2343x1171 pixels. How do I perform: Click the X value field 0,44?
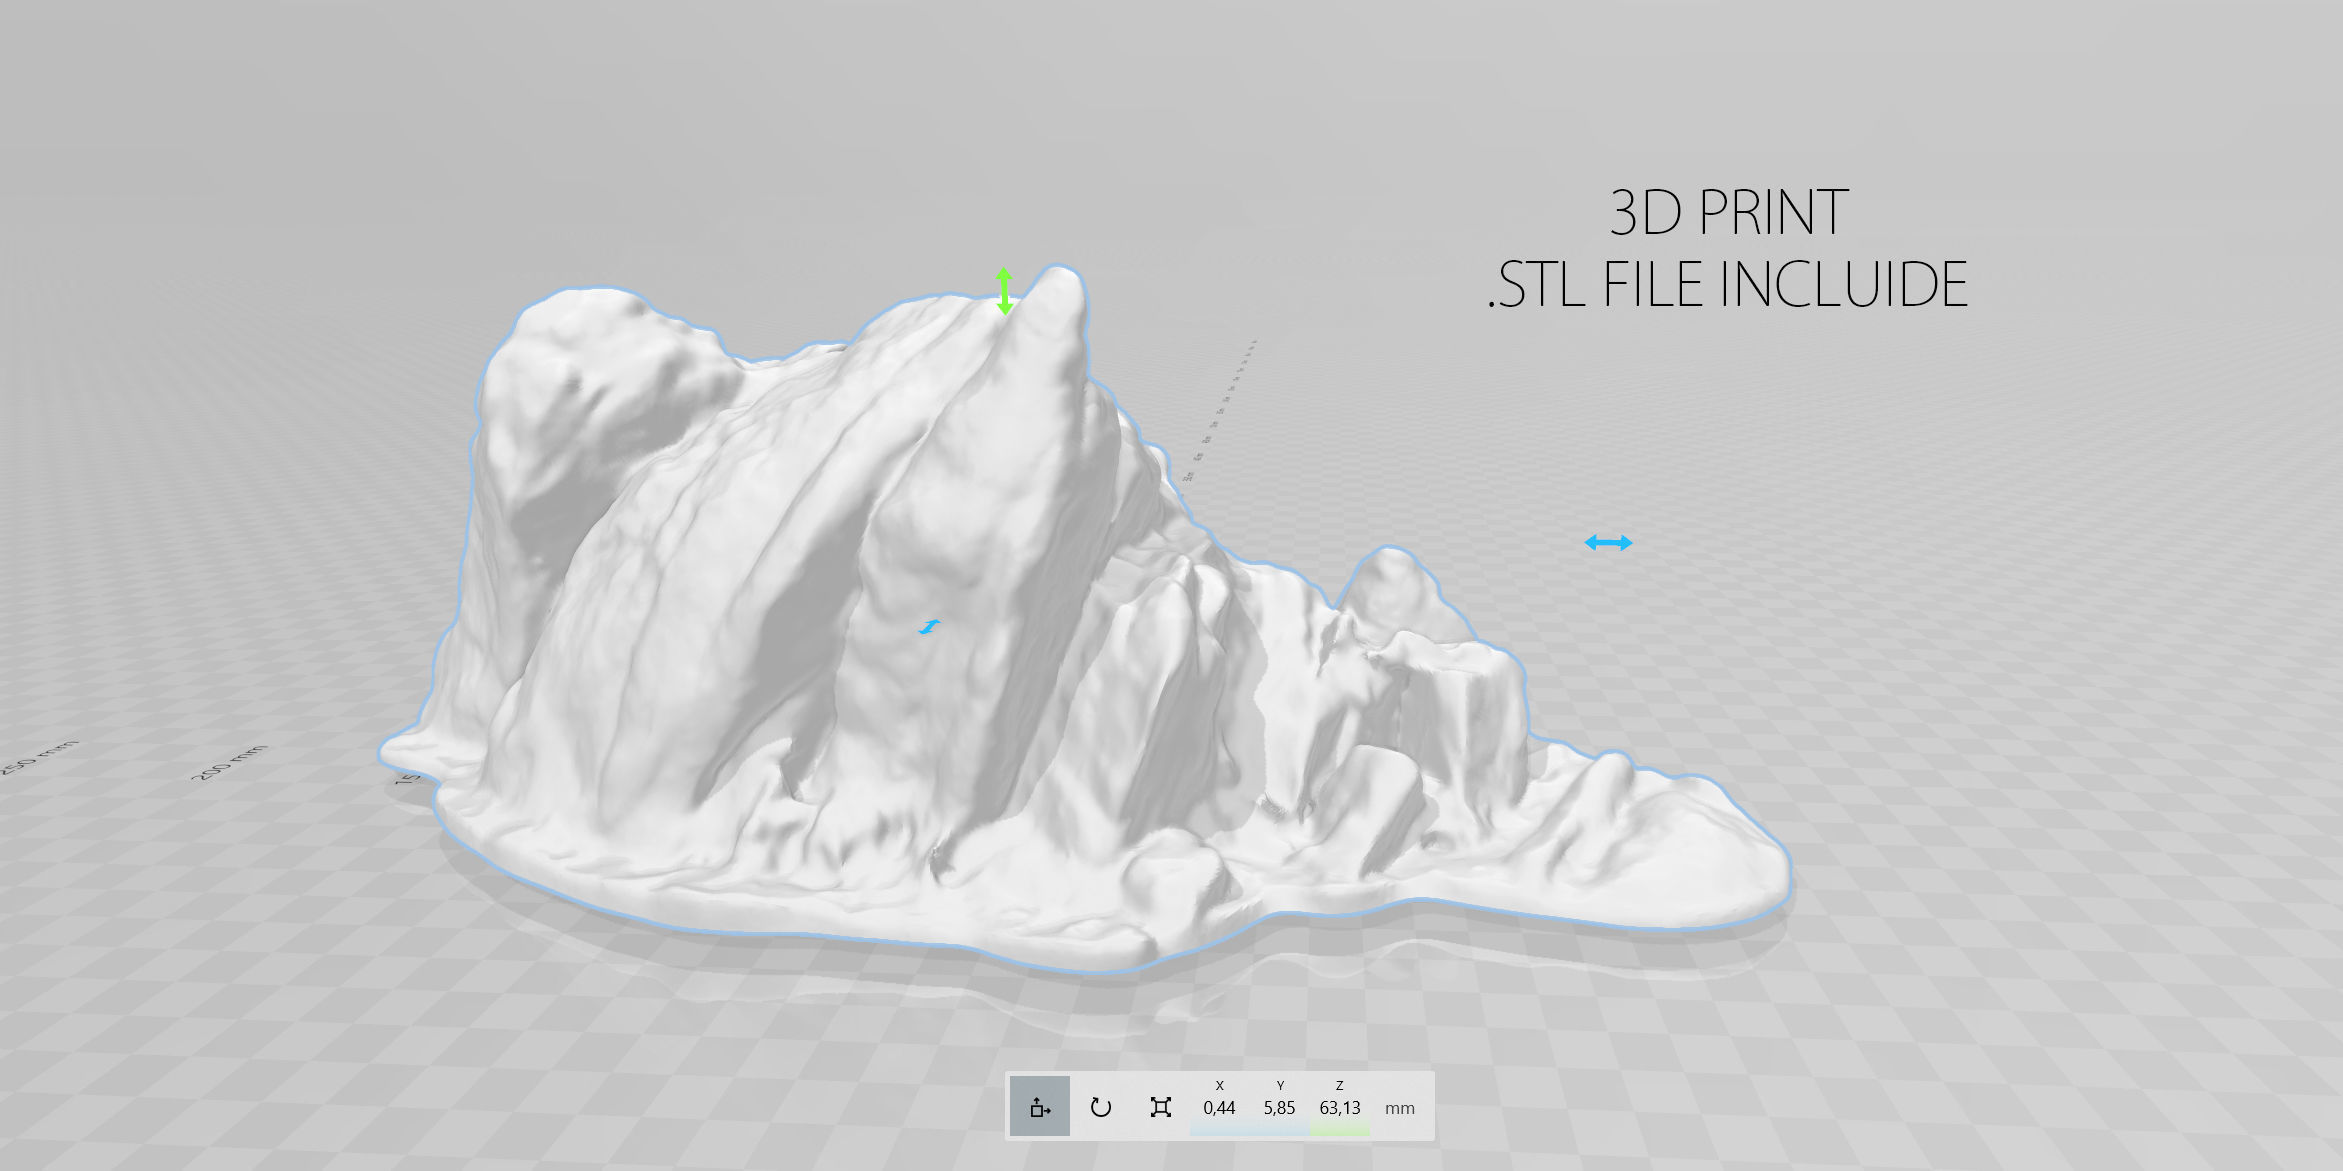(1219, 1107)
